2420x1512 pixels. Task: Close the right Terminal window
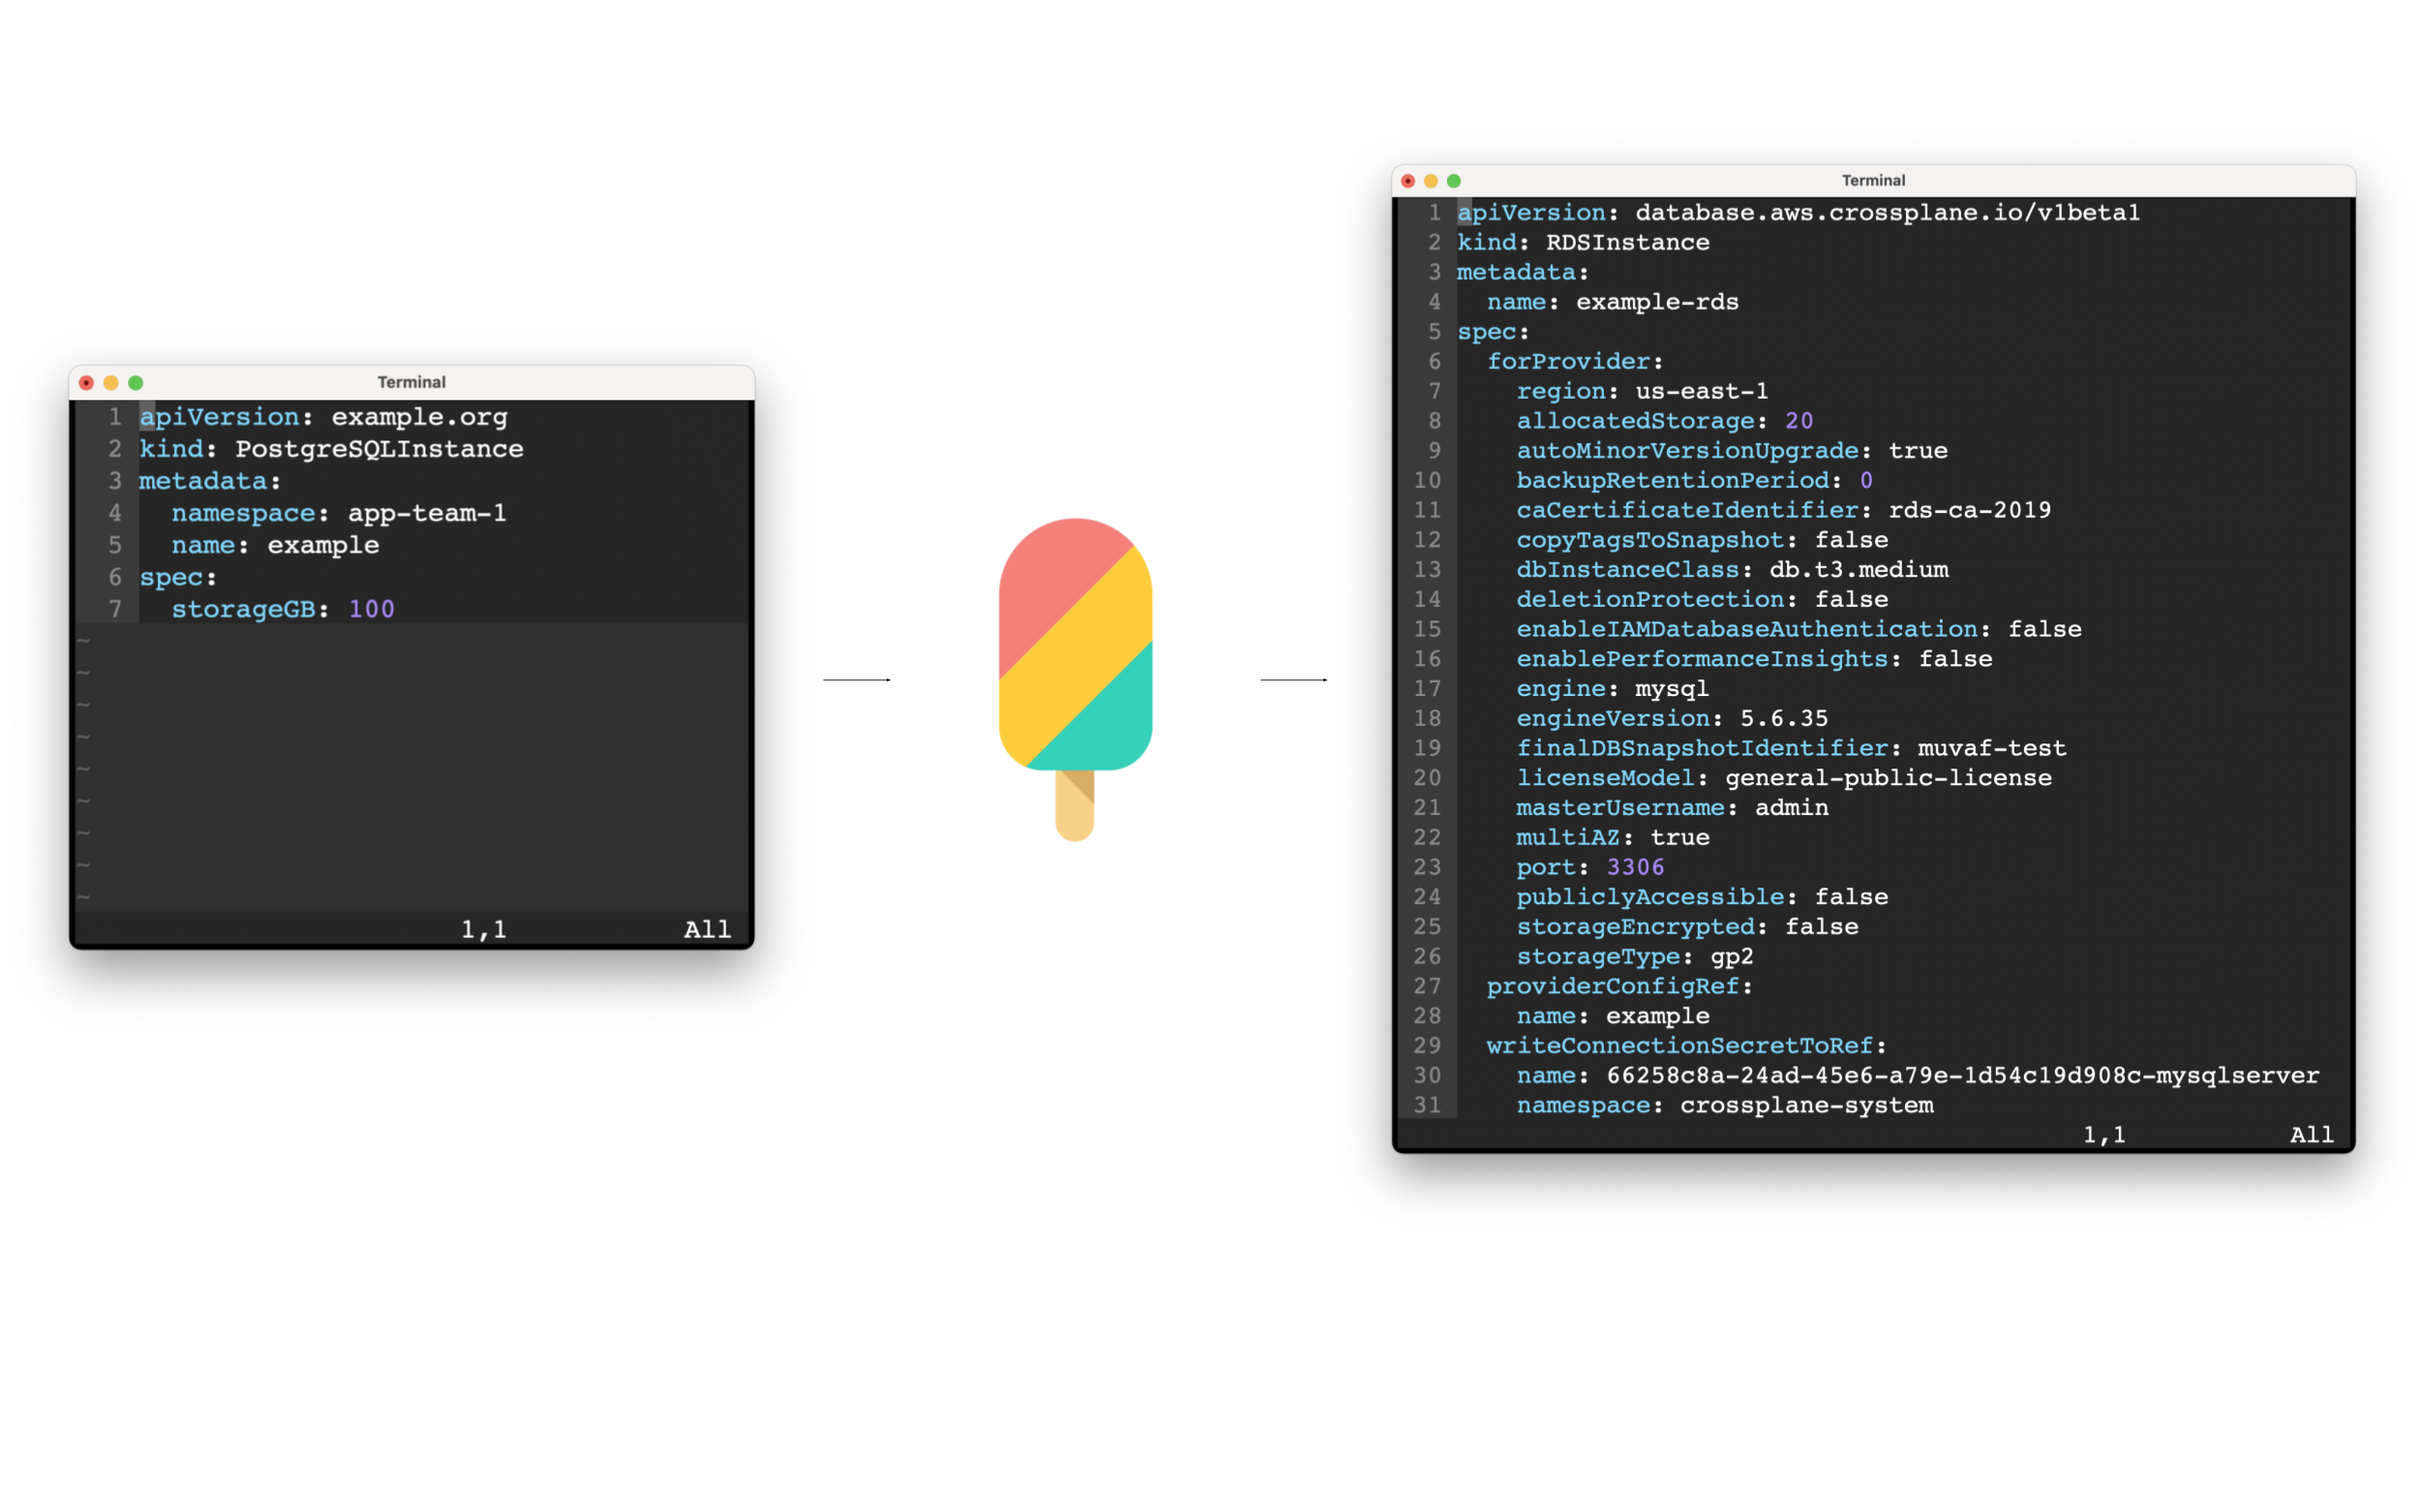(x=1408, y=181)
